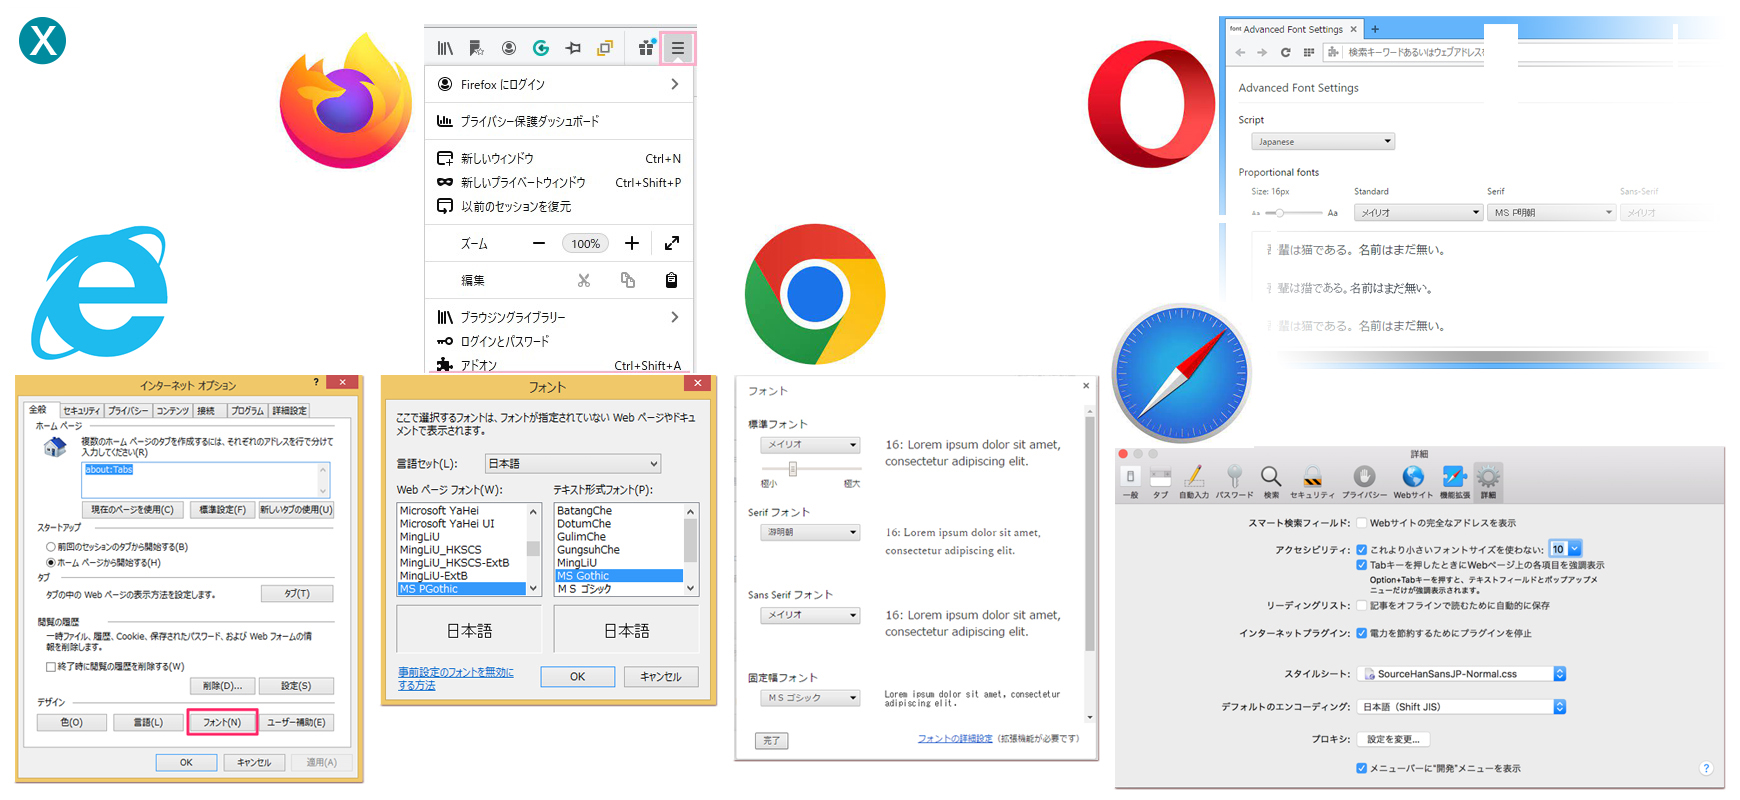Click フォントの詳細設定 link in Chrome
1740x800 pixels.
pyautogui.click(x=955, y=738)
